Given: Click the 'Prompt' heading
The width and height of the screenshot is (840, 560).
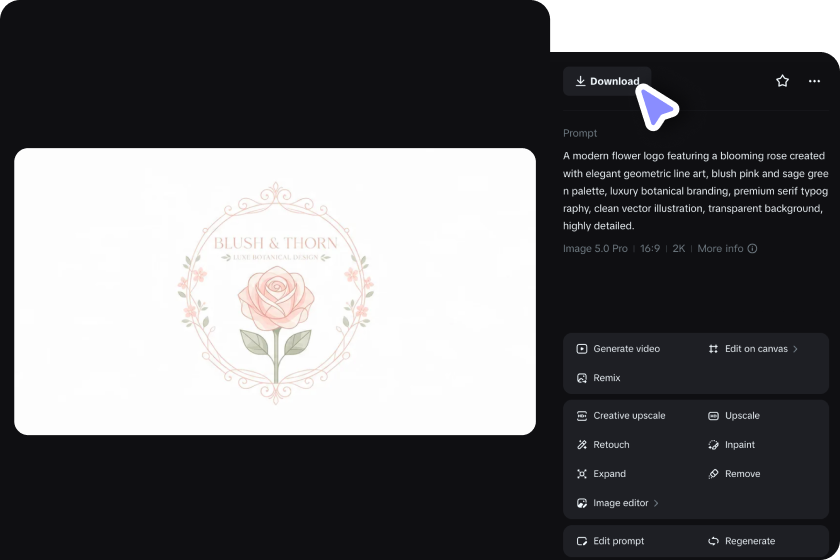Looking at the screenshot, I should click(x=580, y=133).
